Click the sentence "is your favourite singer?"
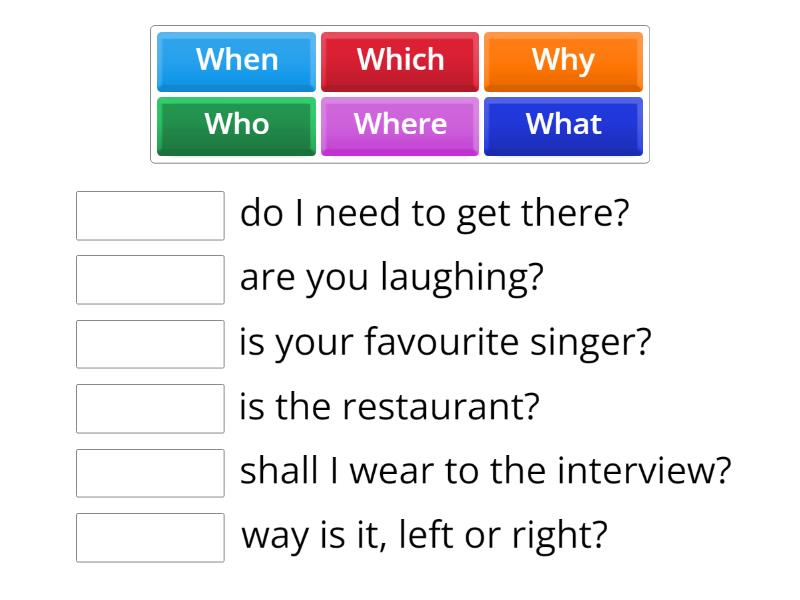Image resolution: width=800 pixels, height=600 pixels. pos(446,341)
